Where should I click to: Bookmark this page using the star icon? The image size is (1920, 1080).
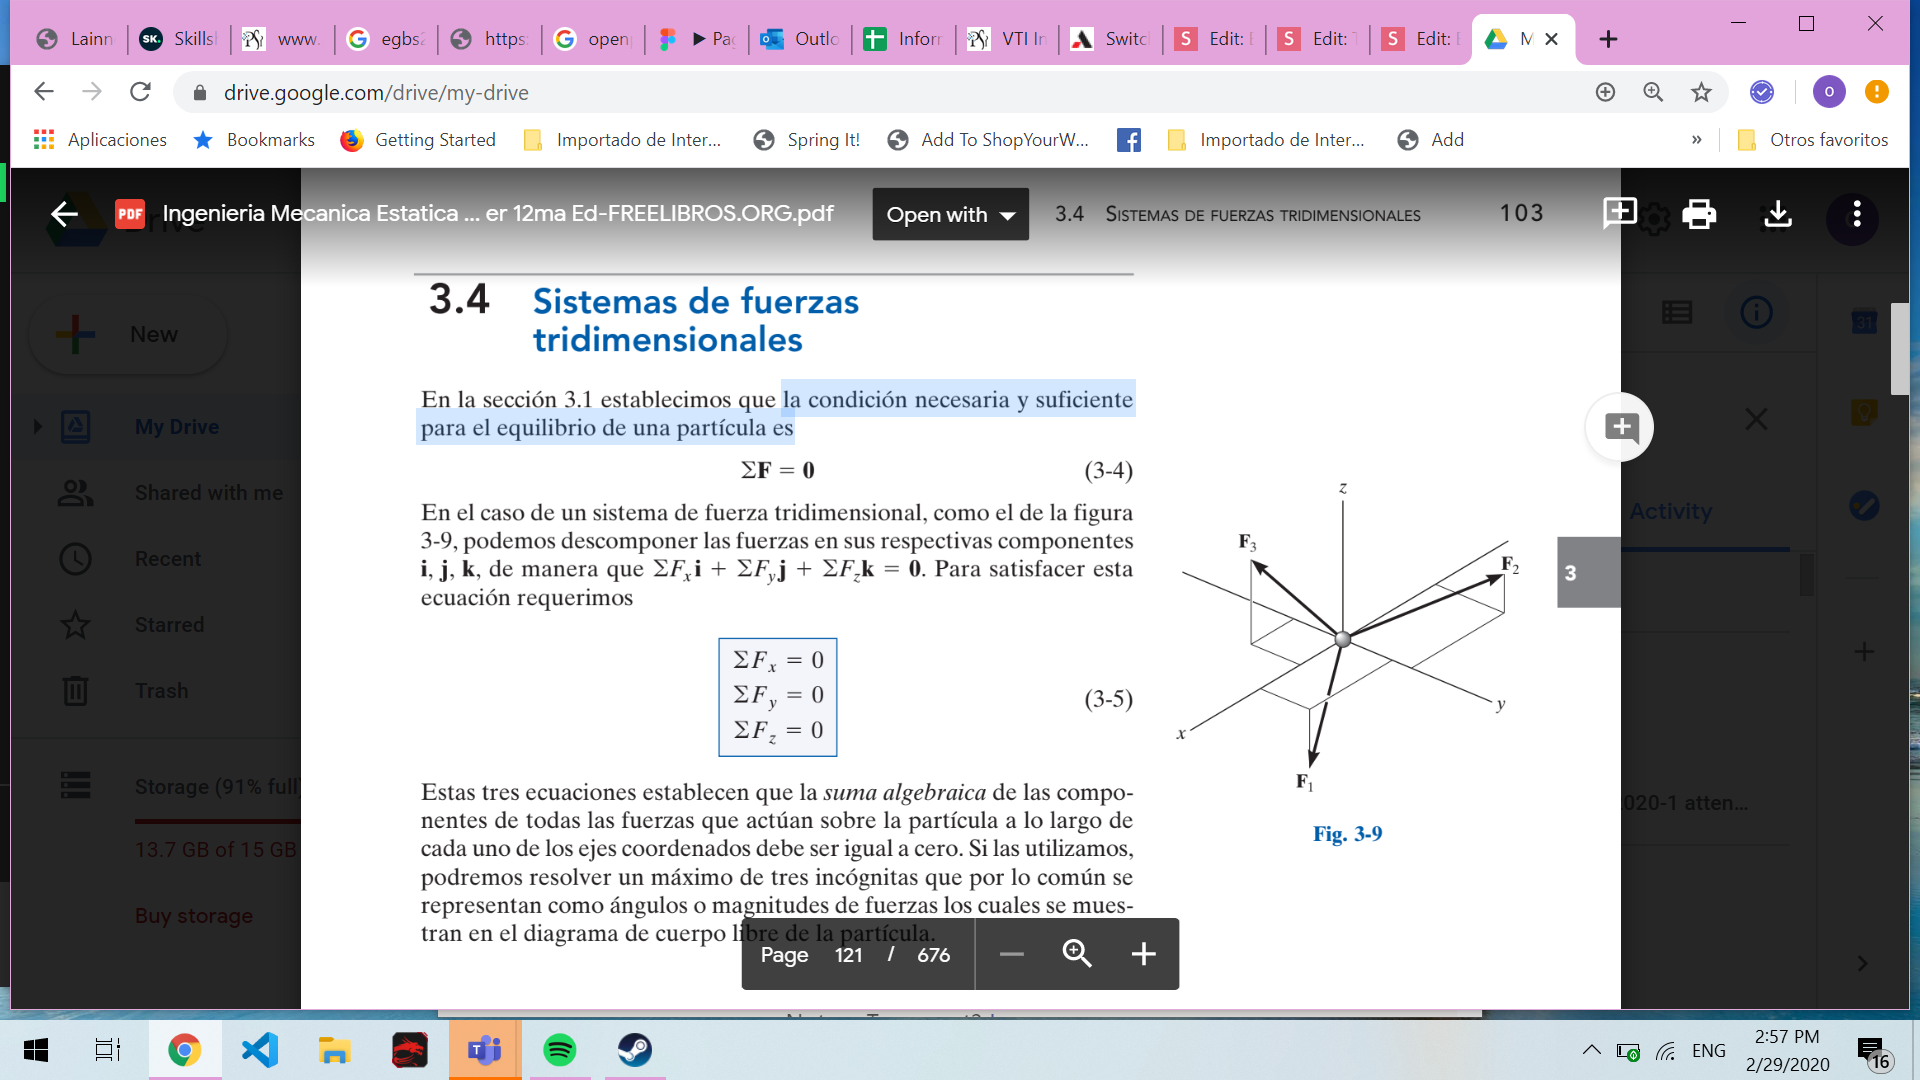(1701, 92)
